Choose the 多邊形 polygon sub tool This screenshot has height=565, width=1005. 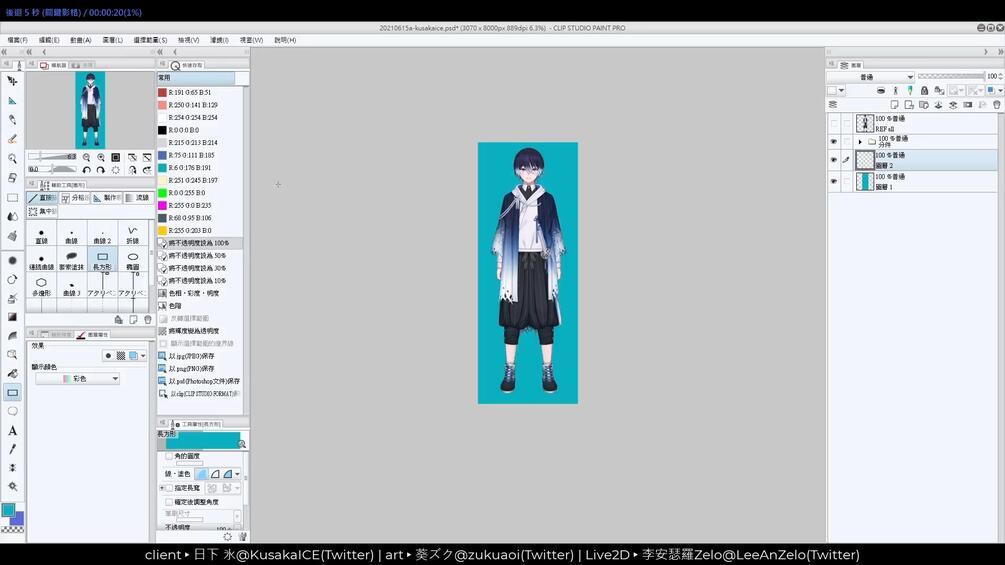click(x=41, y=286)
